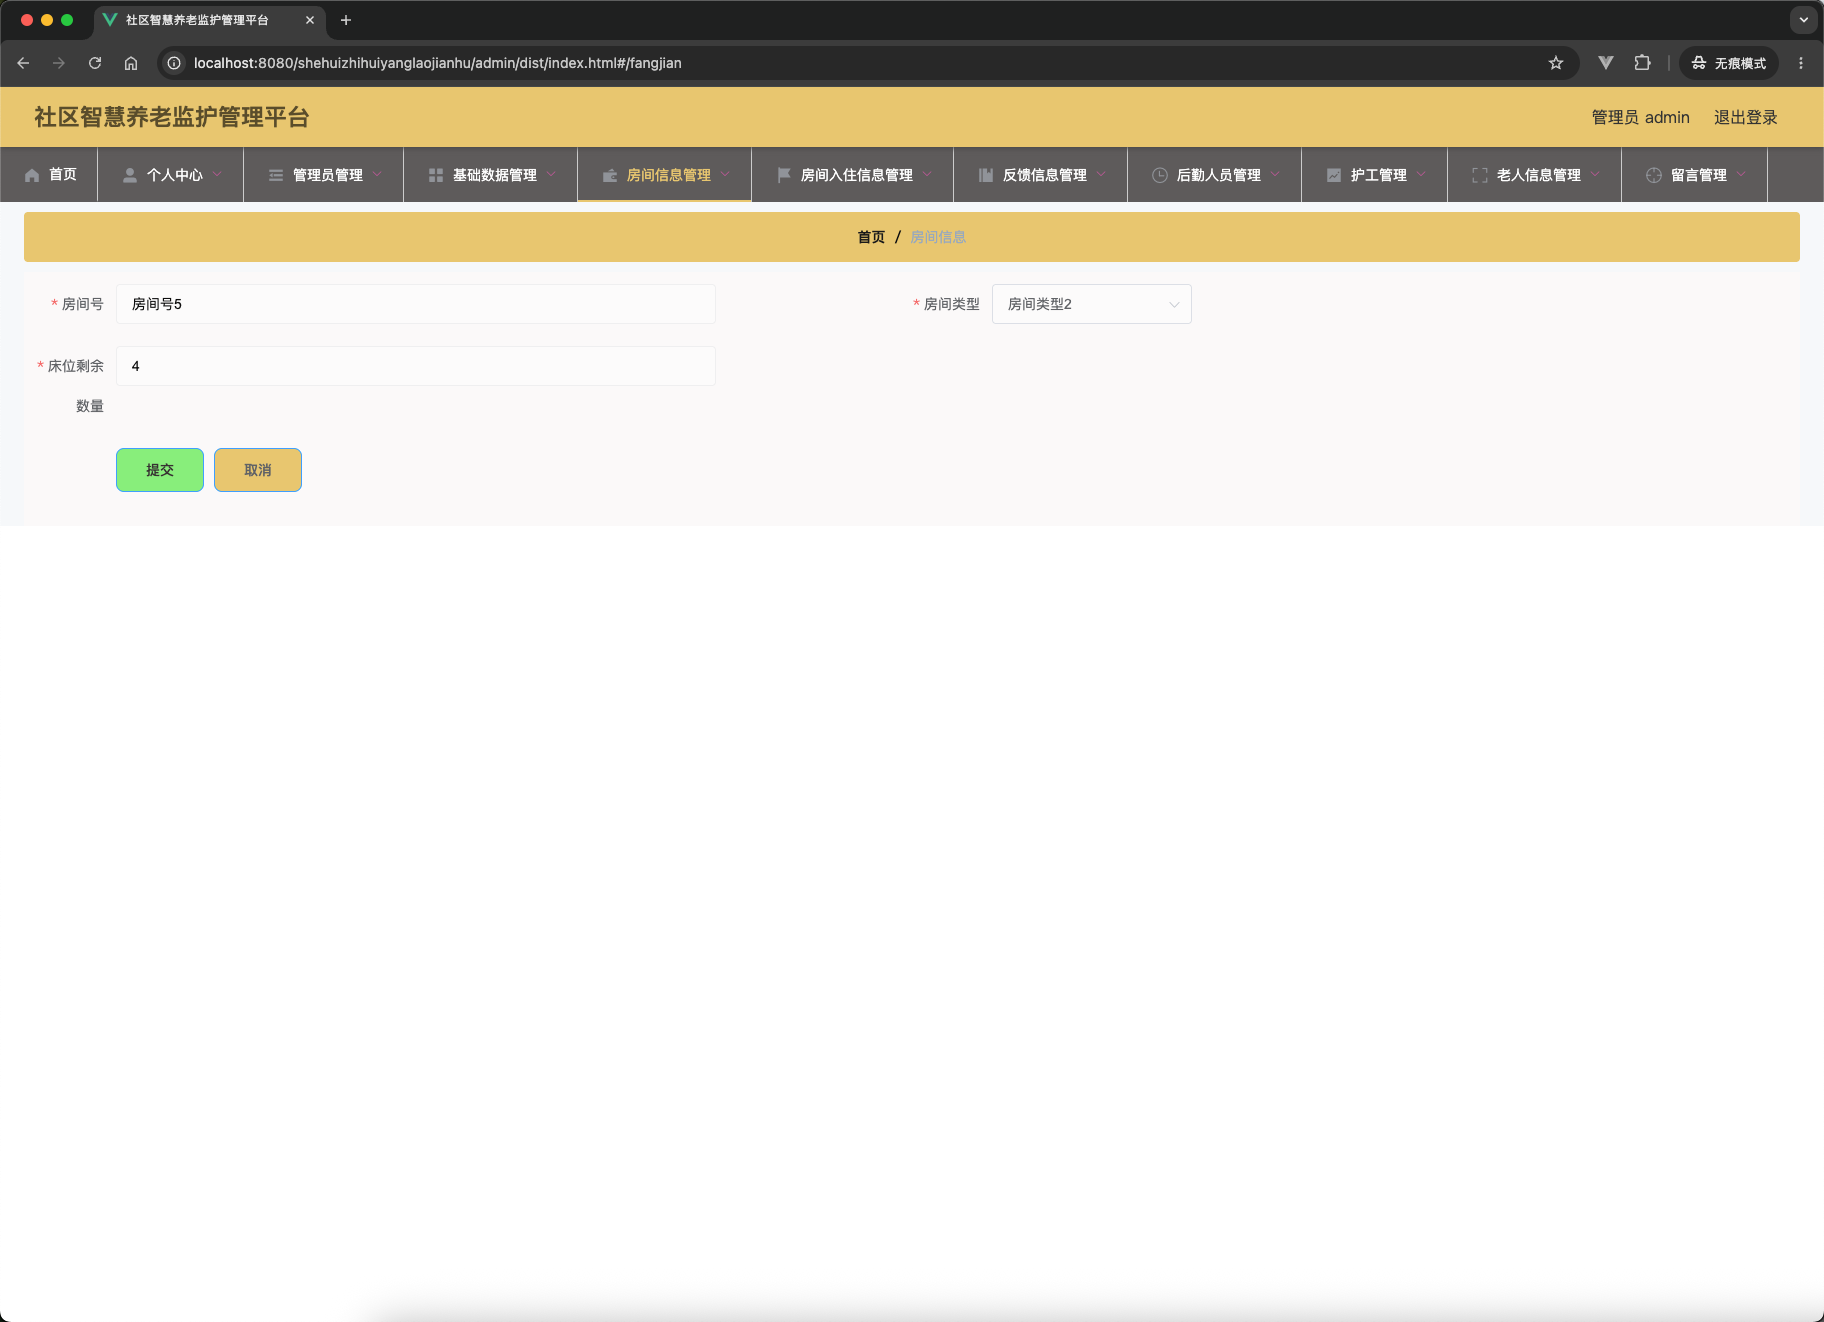Go to 首页 menu item
Screen dimensions: 1824x1322
[49, 175]
